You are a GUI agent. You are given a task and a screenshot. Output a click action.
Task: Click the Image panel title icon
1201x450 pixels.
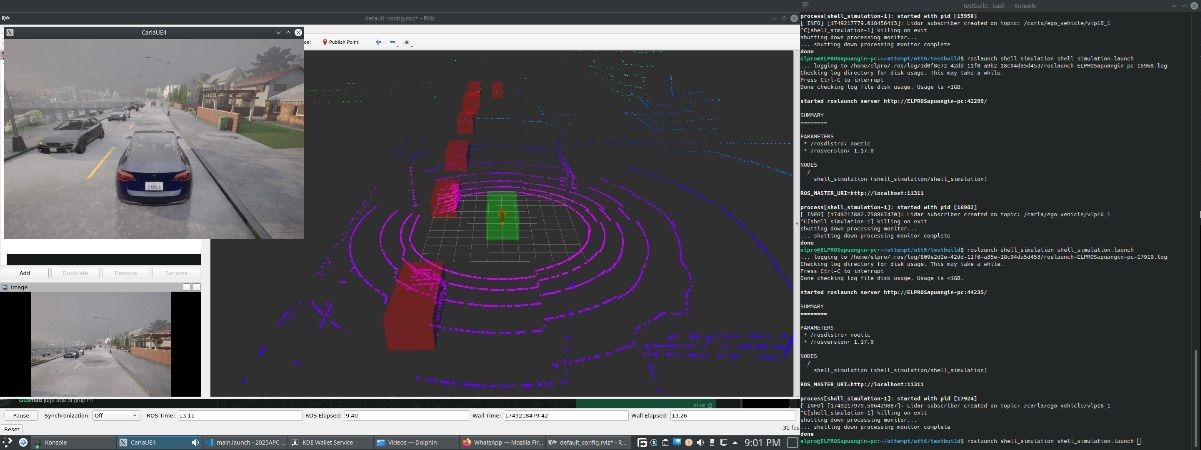[x=4, y=288]
